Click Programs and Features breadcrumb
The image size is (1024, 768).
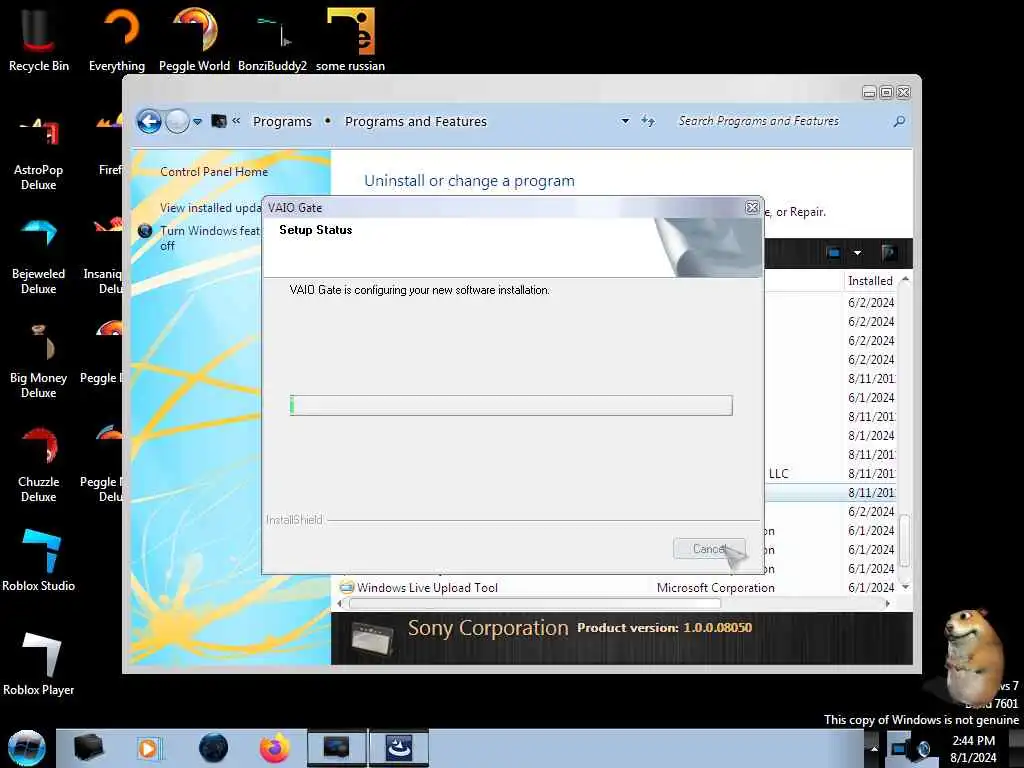(x=416, y=121)
